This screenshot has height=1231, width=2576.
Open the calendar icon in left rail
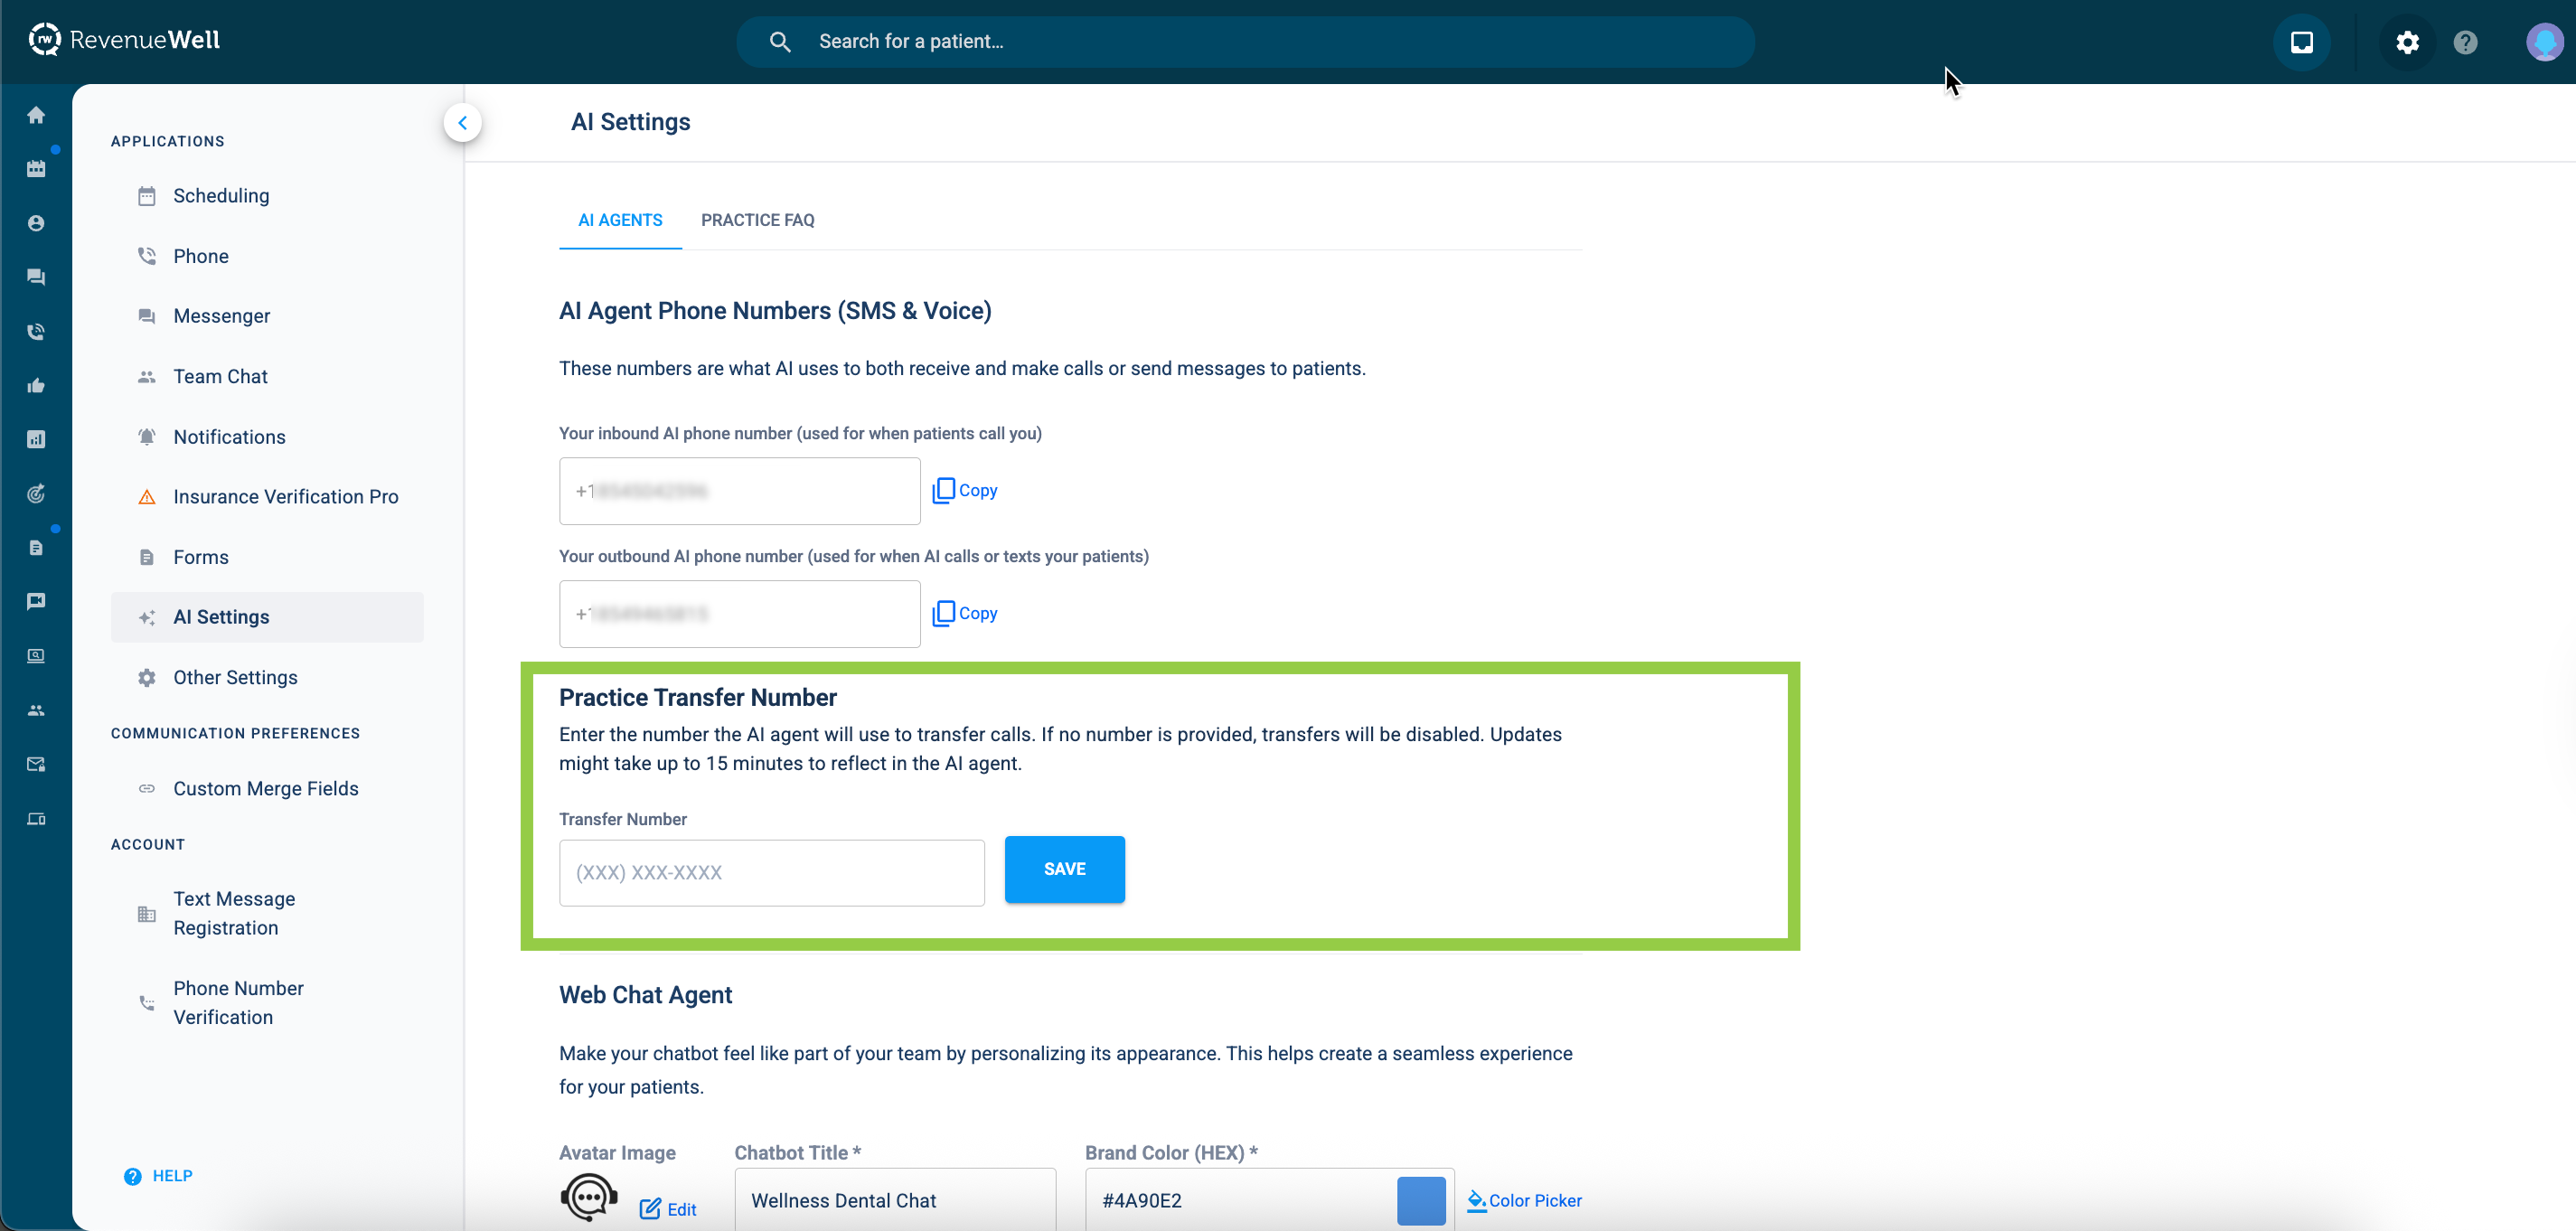tap(36, 169)
